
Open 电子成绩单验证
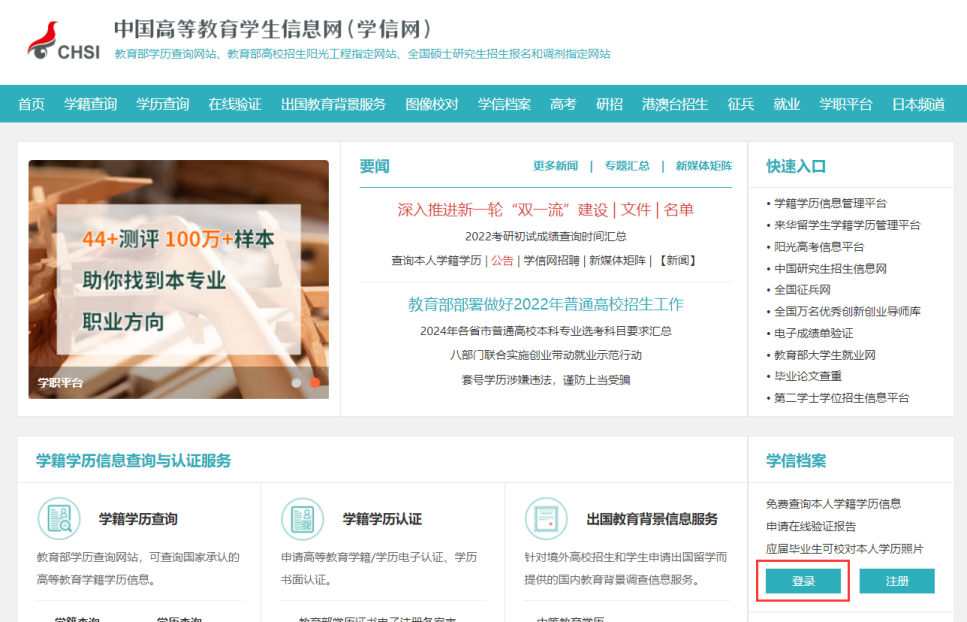pyautogui.click(x=813, y=334)
